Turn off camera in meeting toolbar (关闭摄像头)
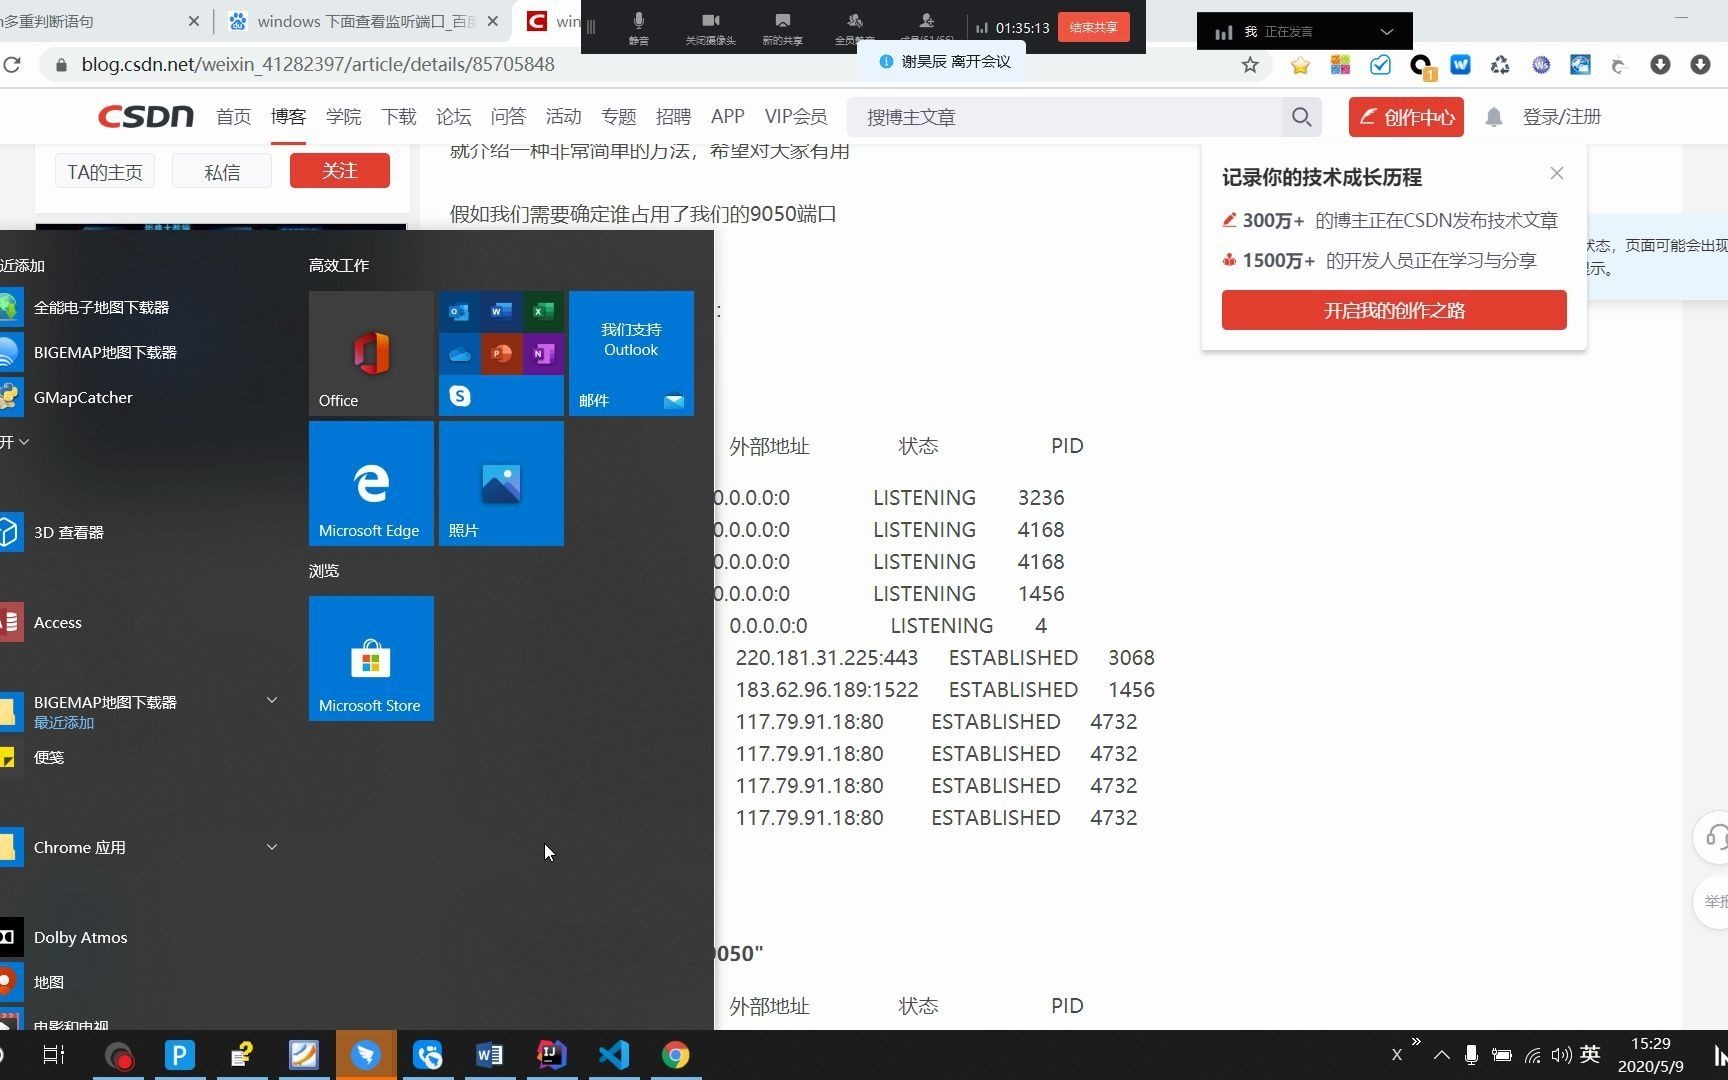The width and height of the screenshot is (1728, 1080). pyautogui.click(x=710, y=28)
